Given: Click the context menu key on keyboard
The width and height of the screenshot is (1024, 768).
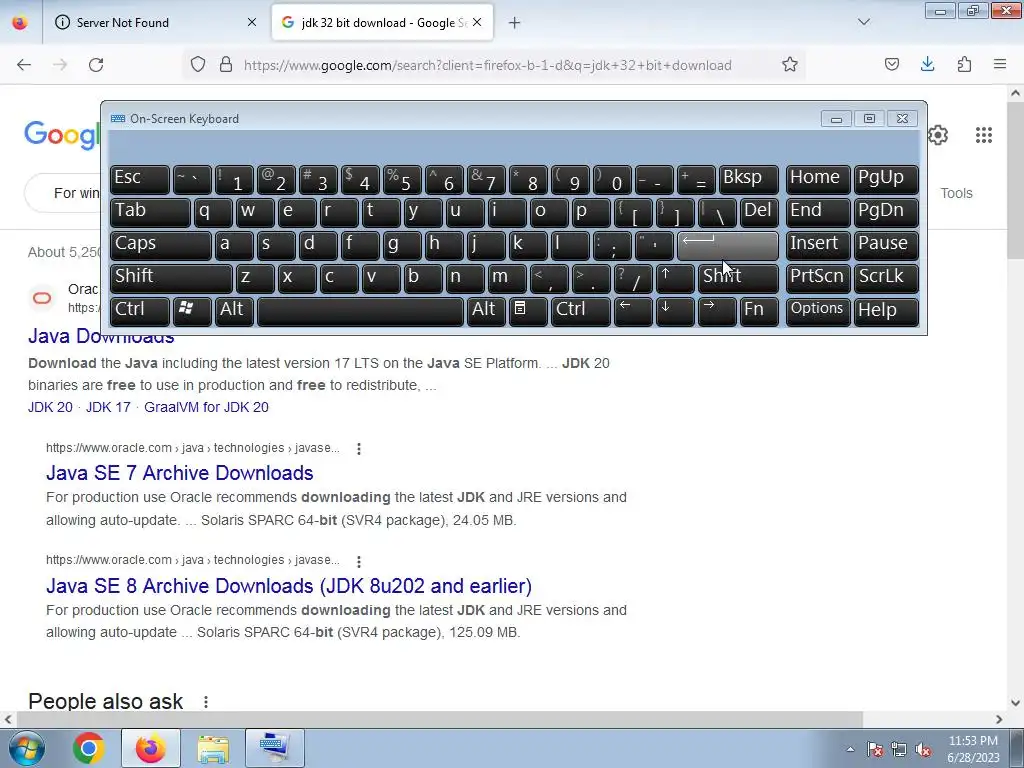Looking at the screenshot, I should tap(528, 311).
